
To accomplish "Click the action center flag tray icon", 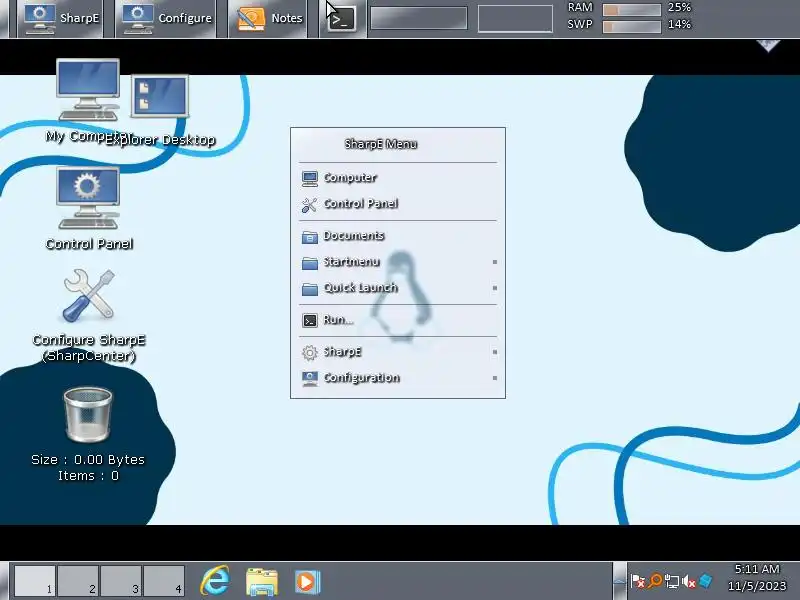I will pos(638,581).
